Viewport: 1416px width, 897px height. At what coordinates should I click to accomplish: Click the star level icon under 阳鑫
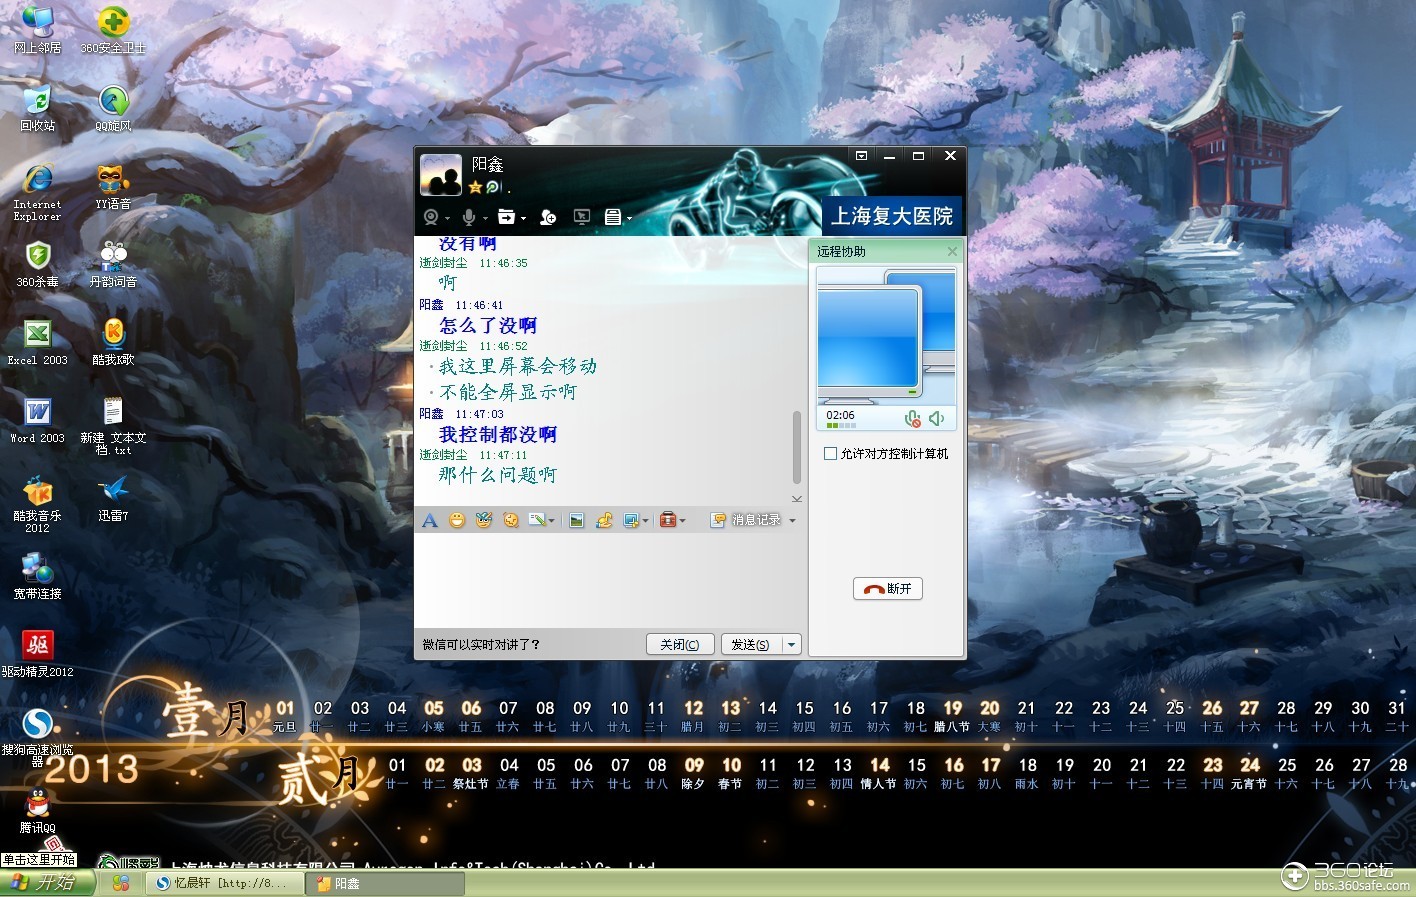click(x=475, y=187)
